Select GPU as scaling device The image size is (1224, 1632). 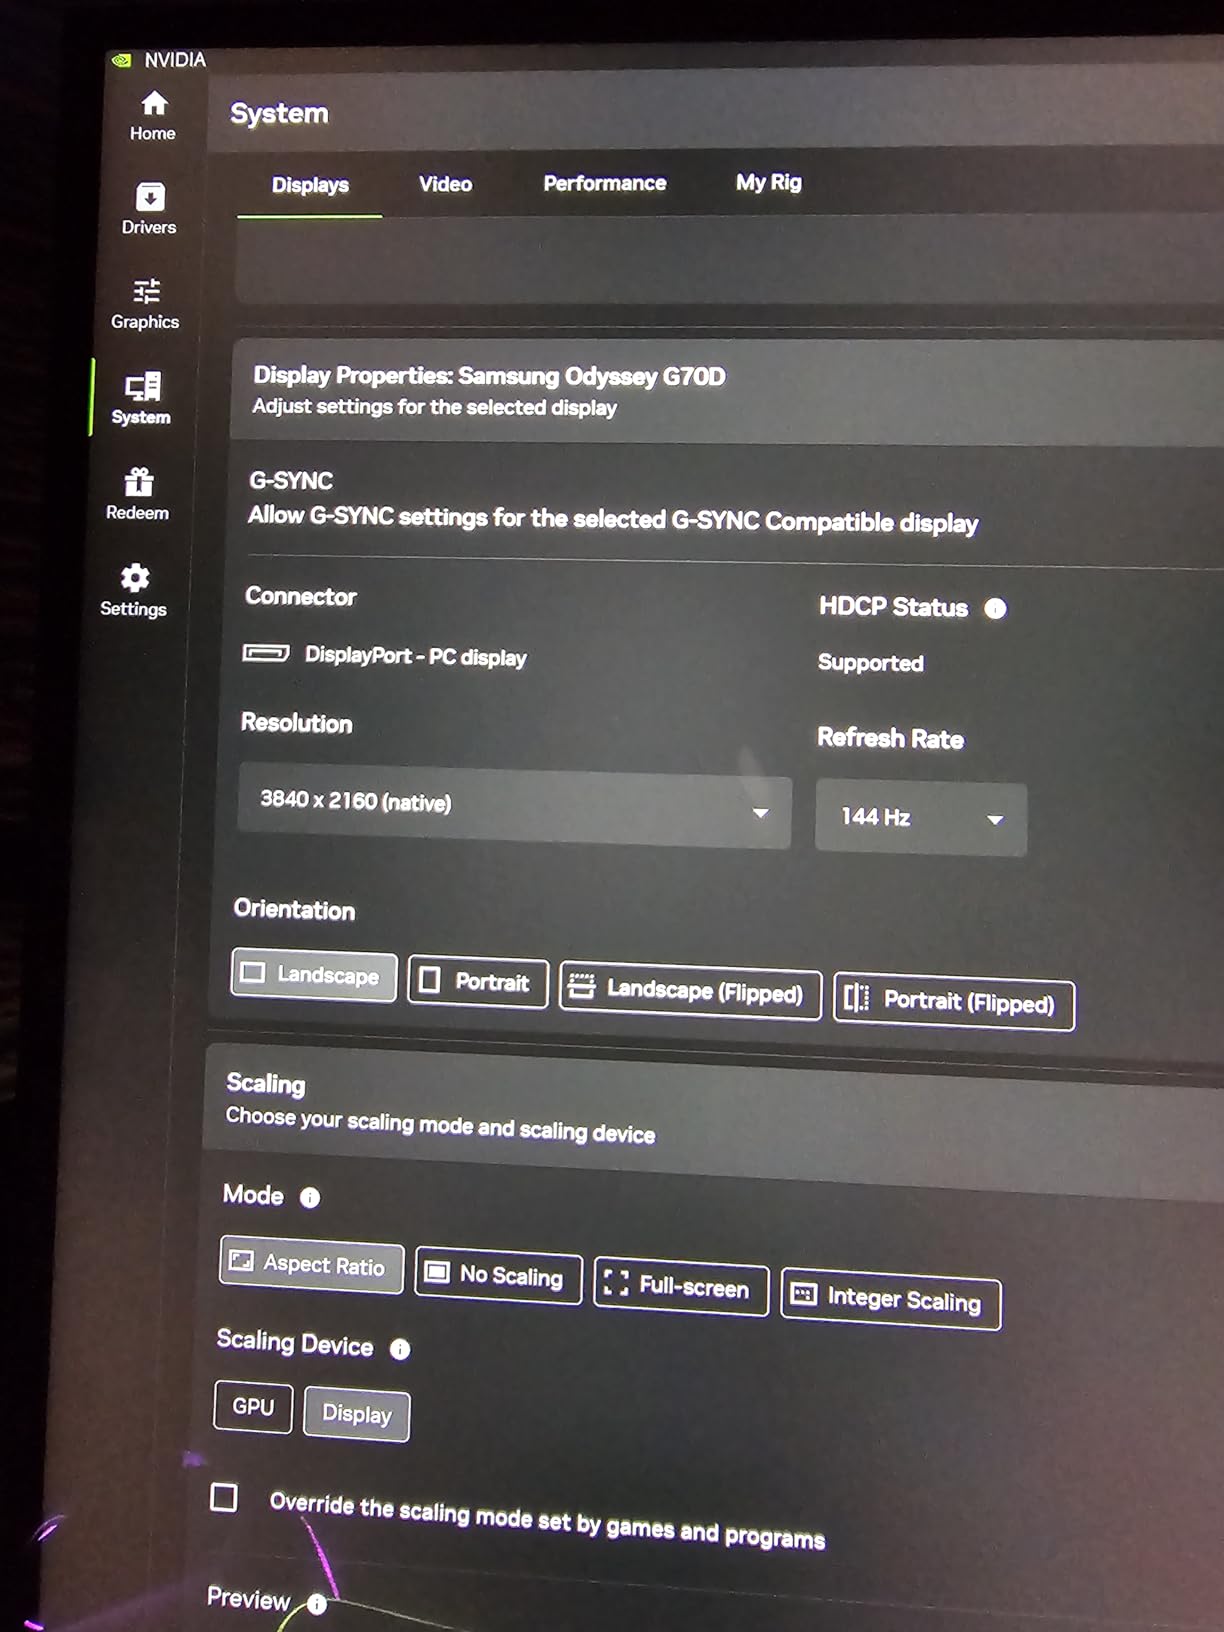tap(253, 1407)
